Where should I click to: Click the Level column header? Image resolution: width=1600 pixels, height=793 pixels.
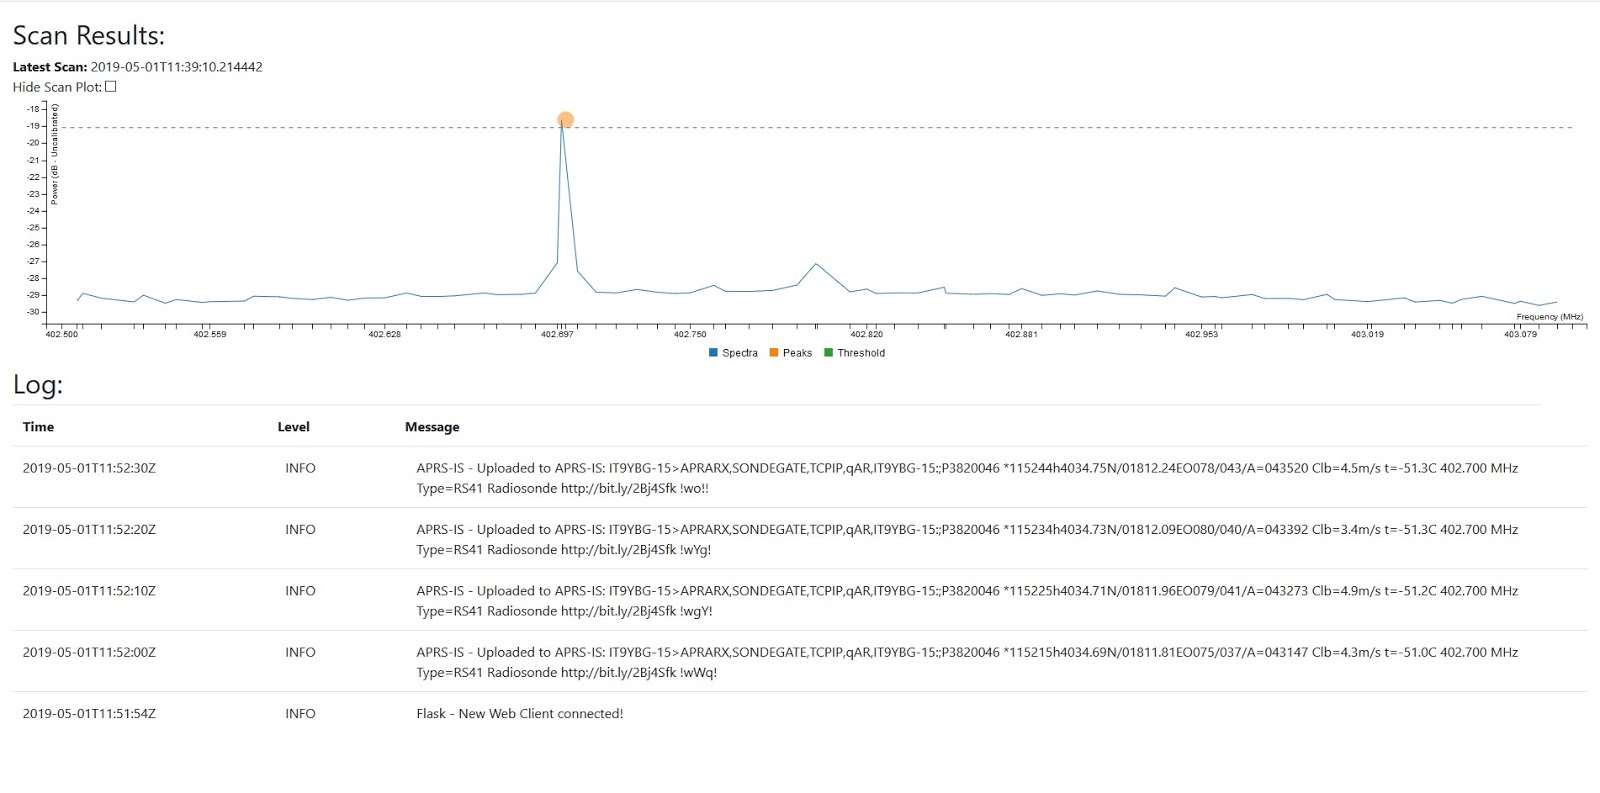point(293,427)
